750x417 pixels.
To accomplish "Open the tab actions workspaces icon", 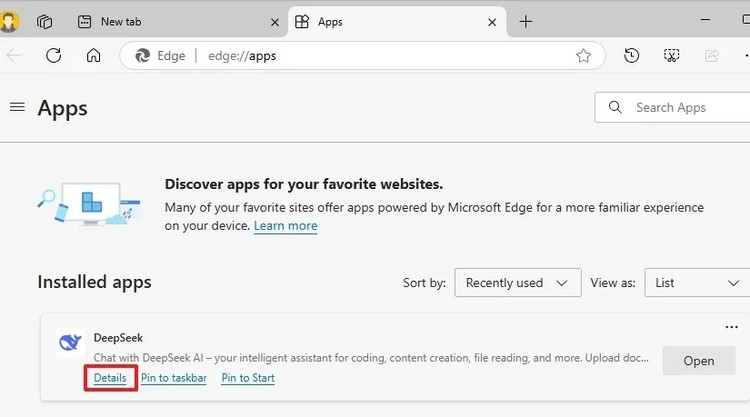I will click(x=44, y=22).
